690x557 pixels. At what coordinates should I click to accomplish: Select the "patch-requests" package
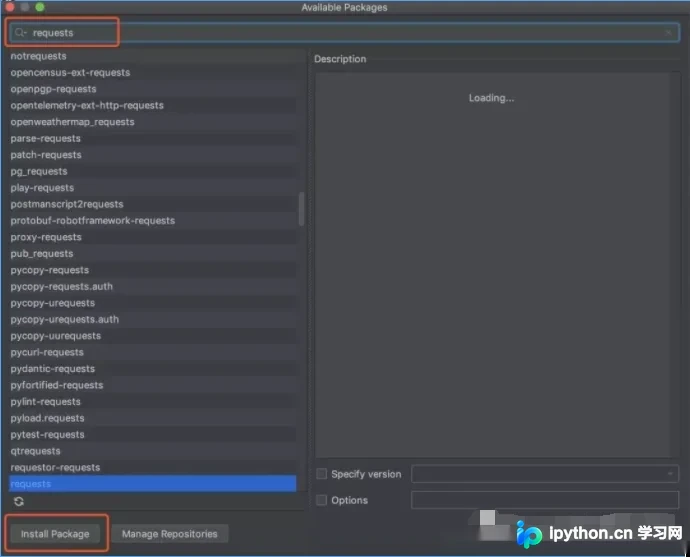[x=153, y=155]
